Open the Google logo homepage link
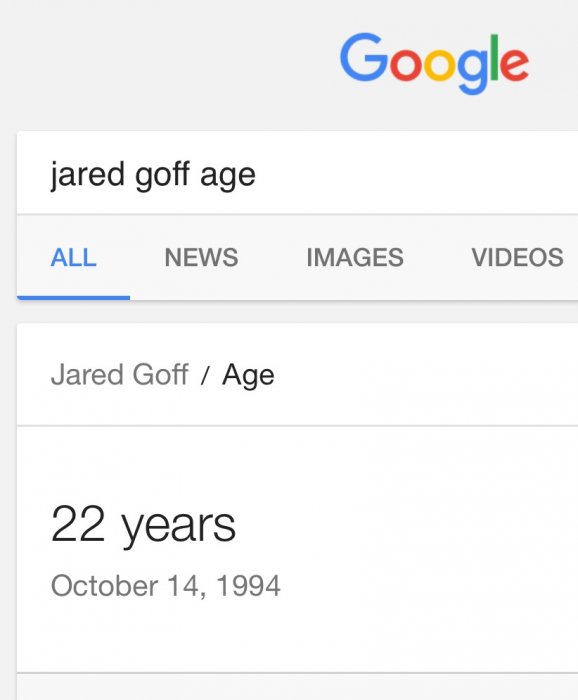Viewport: 578px width, 700px height. pyautogui.click(x=434, y=63)
